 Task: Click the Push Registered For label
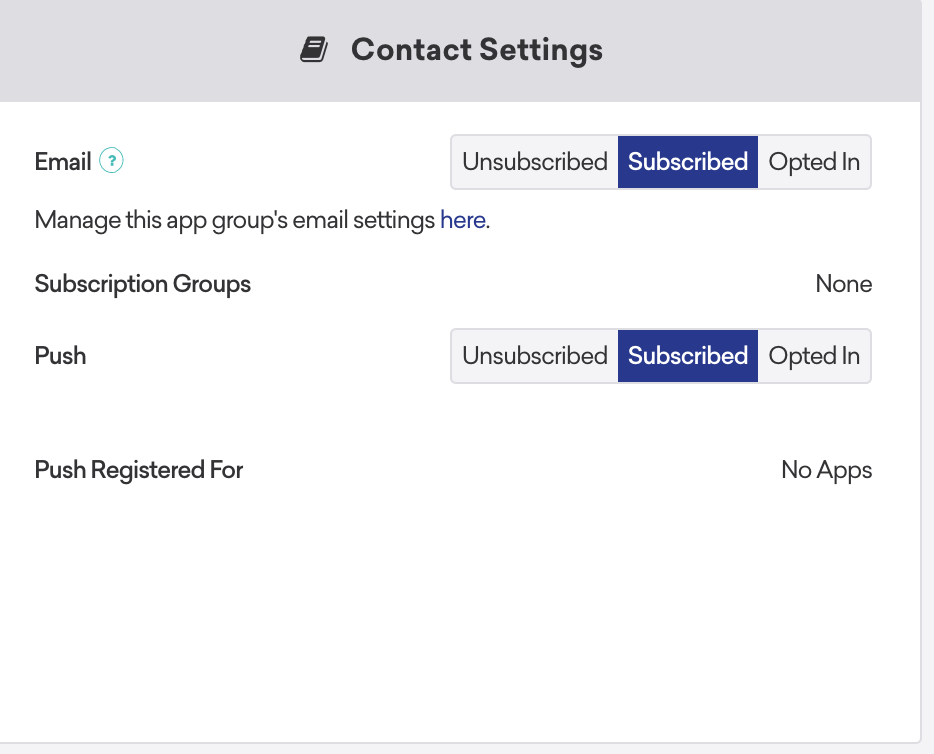point(138,469)
